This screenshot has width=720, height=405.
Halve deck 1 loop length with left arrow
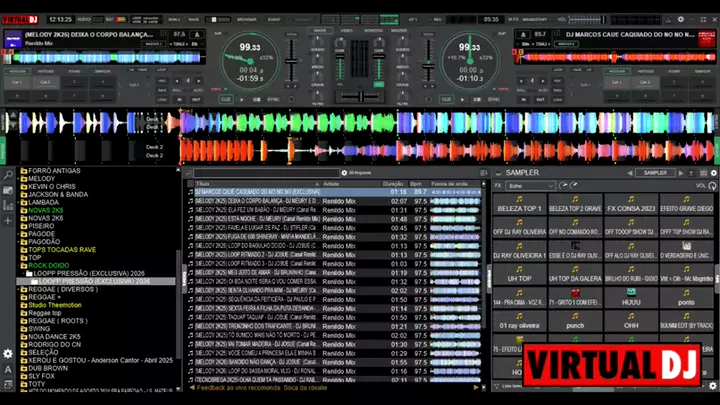point(177,81)
